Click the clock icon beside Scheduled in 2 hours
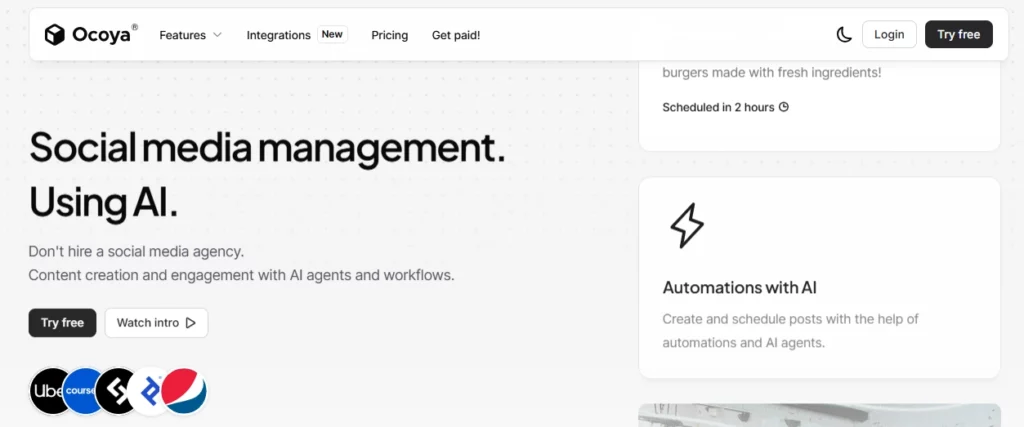This screenshot has height=427, width=1024. point(784,107)
